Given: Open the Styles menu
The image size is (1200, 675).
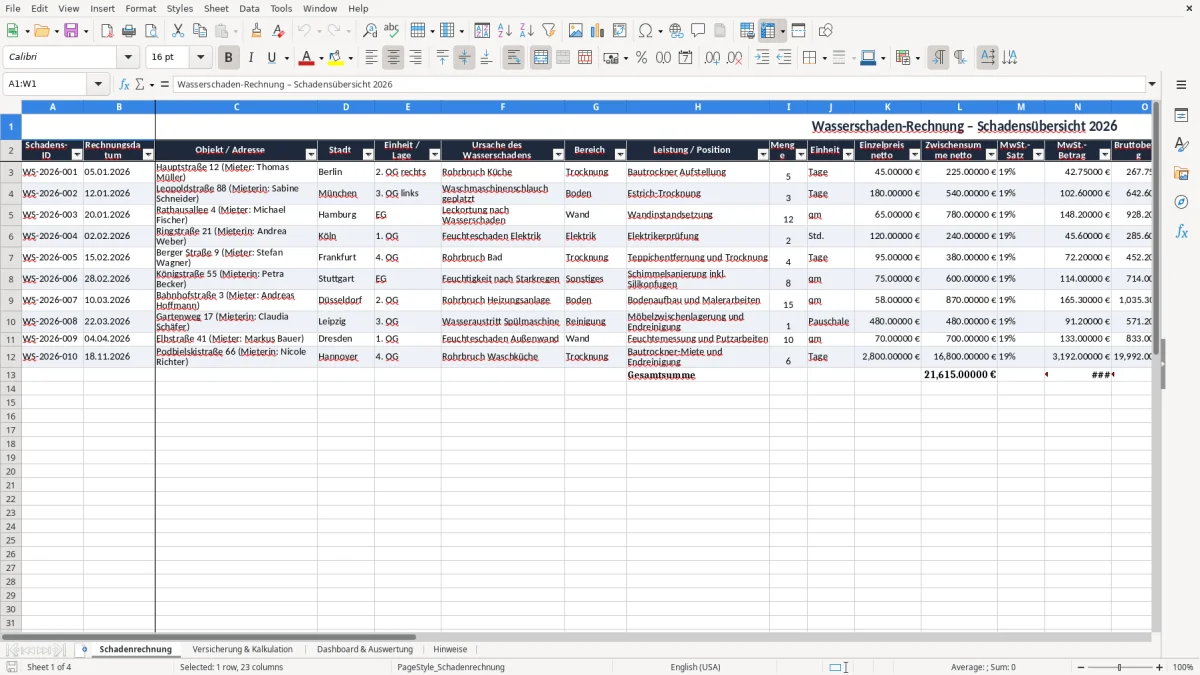Looking at the screenshot, I should pos(180,8).
